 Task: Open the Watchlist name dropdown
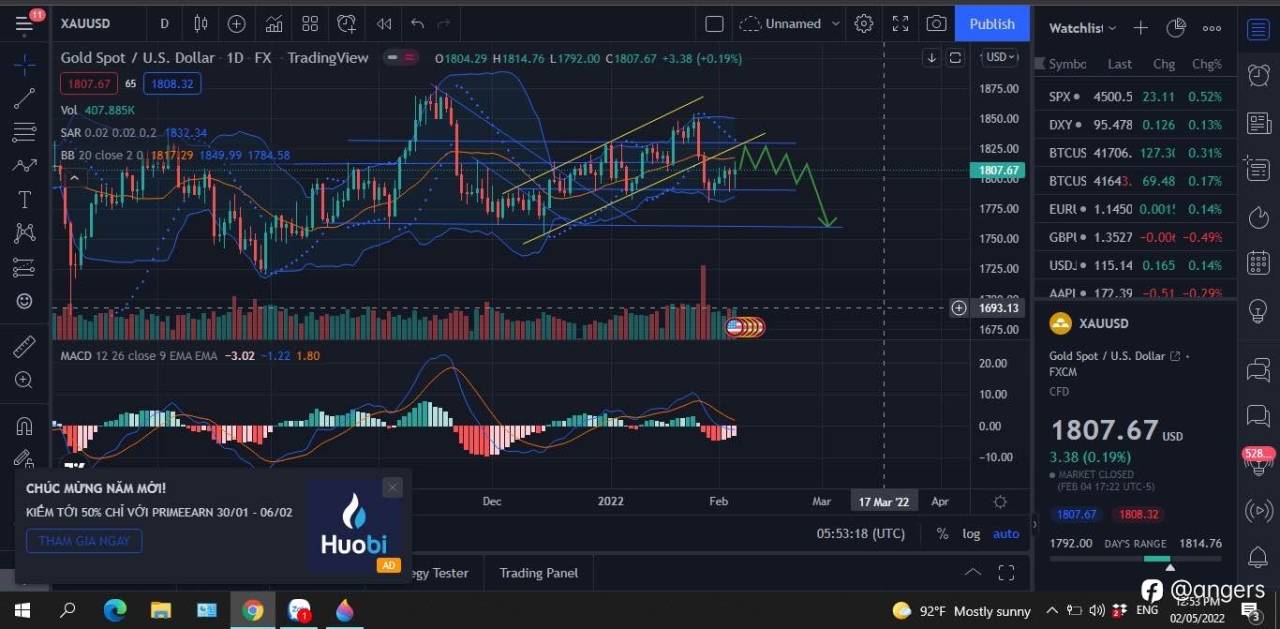pyautogui.click(x=1083, y=28)
